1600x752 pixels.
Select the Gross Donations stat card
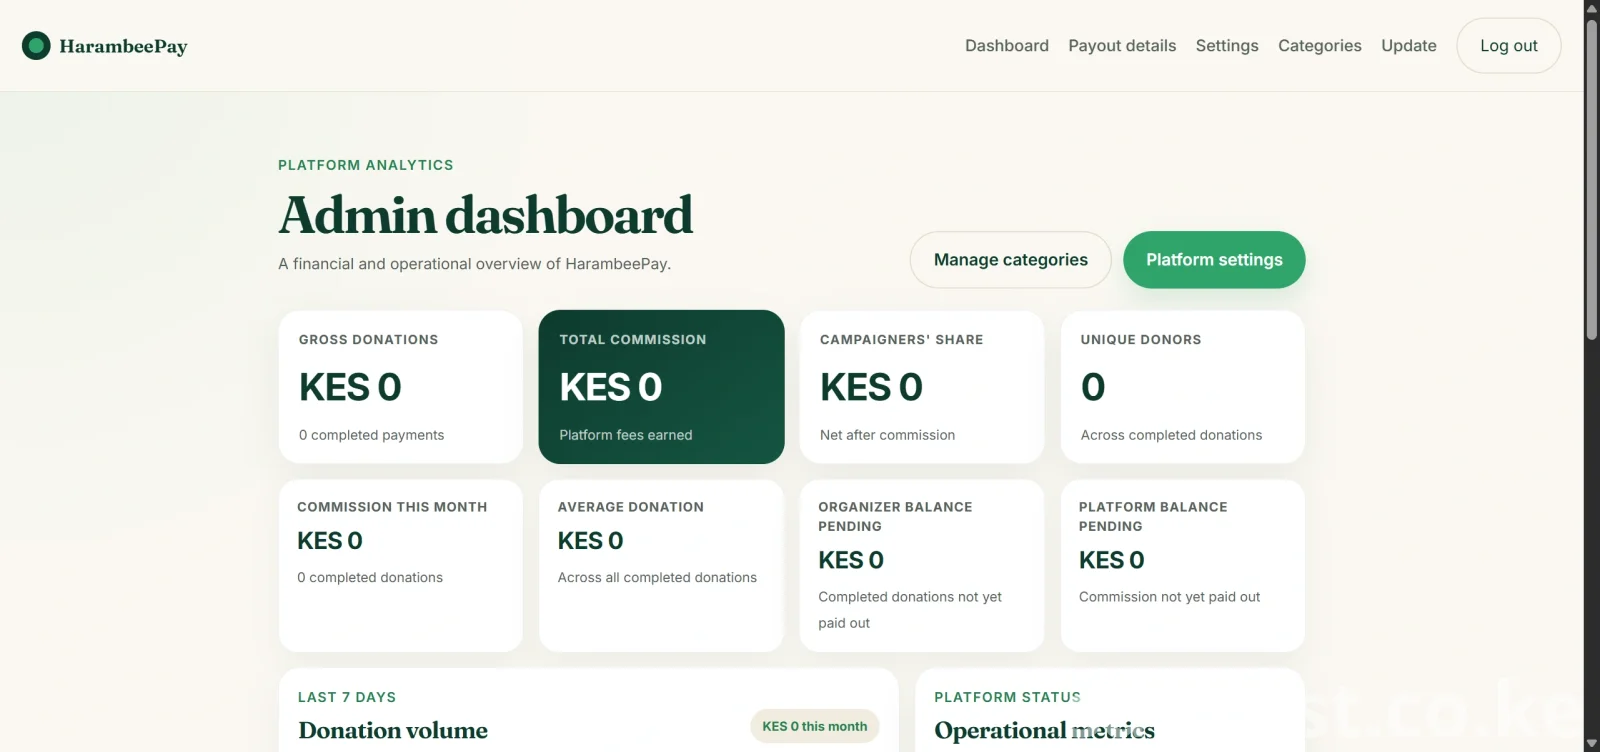coord(401,387)
